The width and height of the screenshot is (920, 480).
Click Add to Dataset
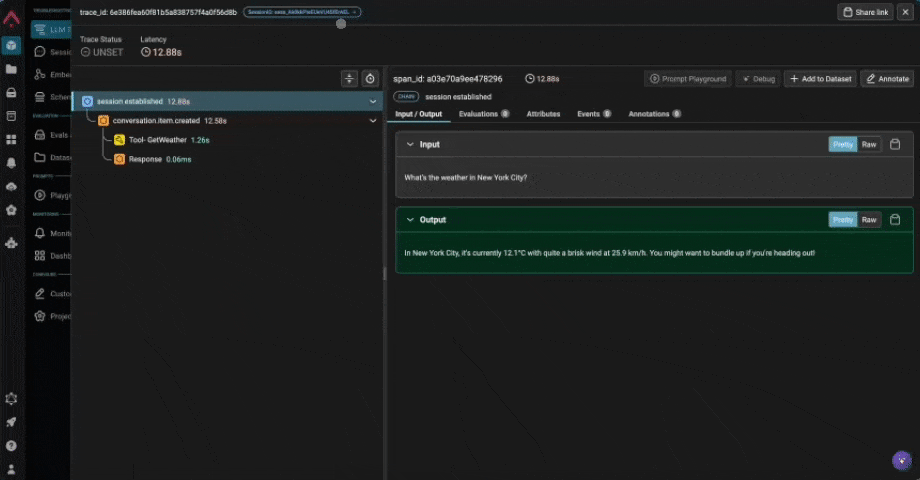pyautogui.click(x=820, y=79)
